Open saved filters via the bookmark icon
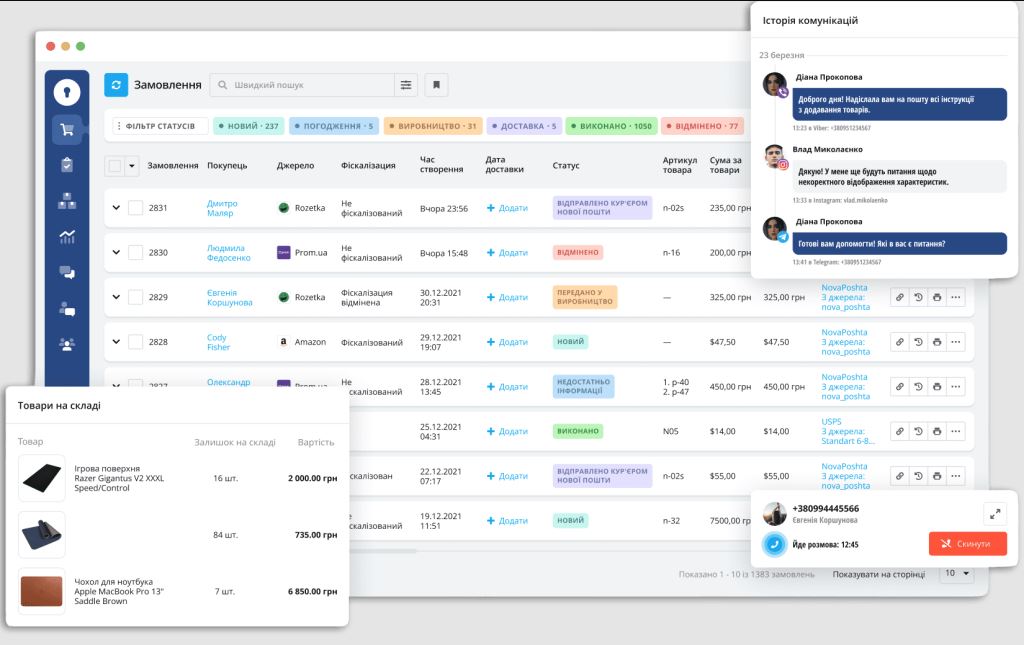This screenshot has width=1024, height=645. [436, 85]
